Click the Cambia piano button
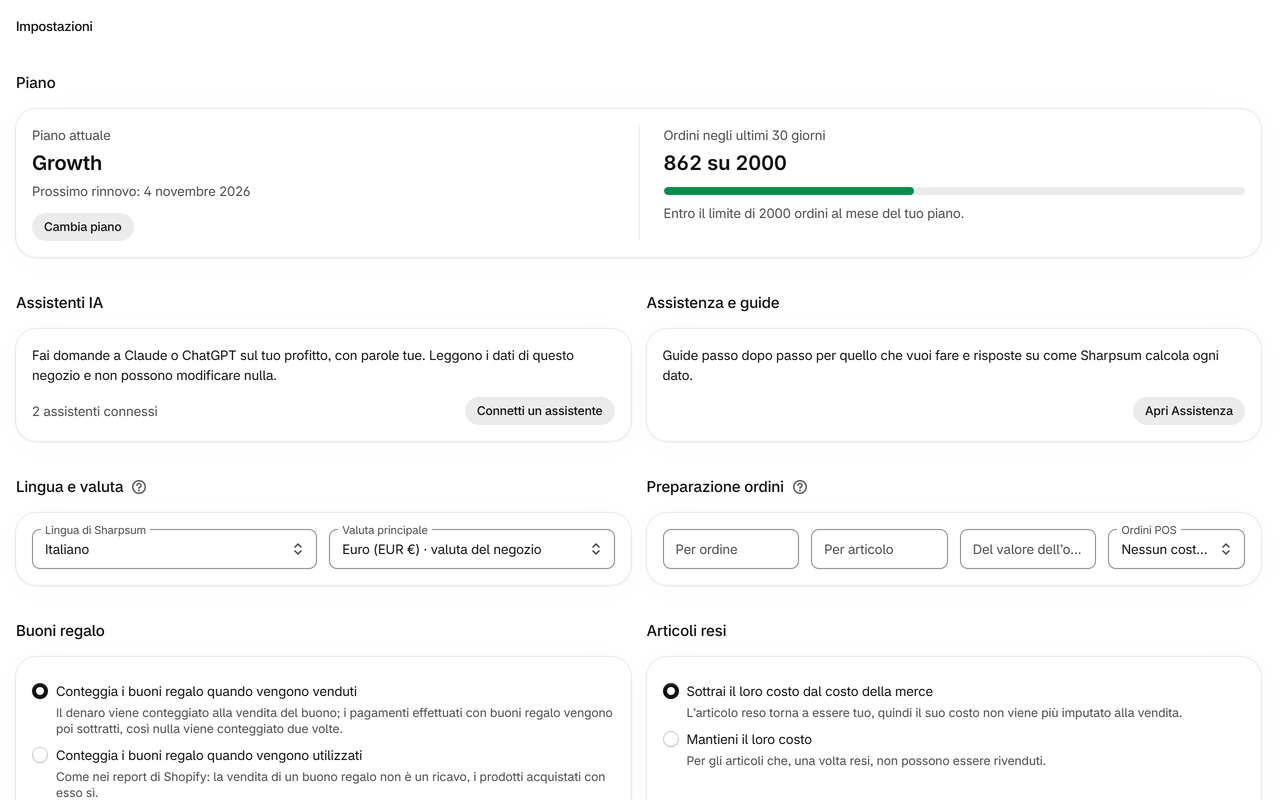 coord(83,227)
